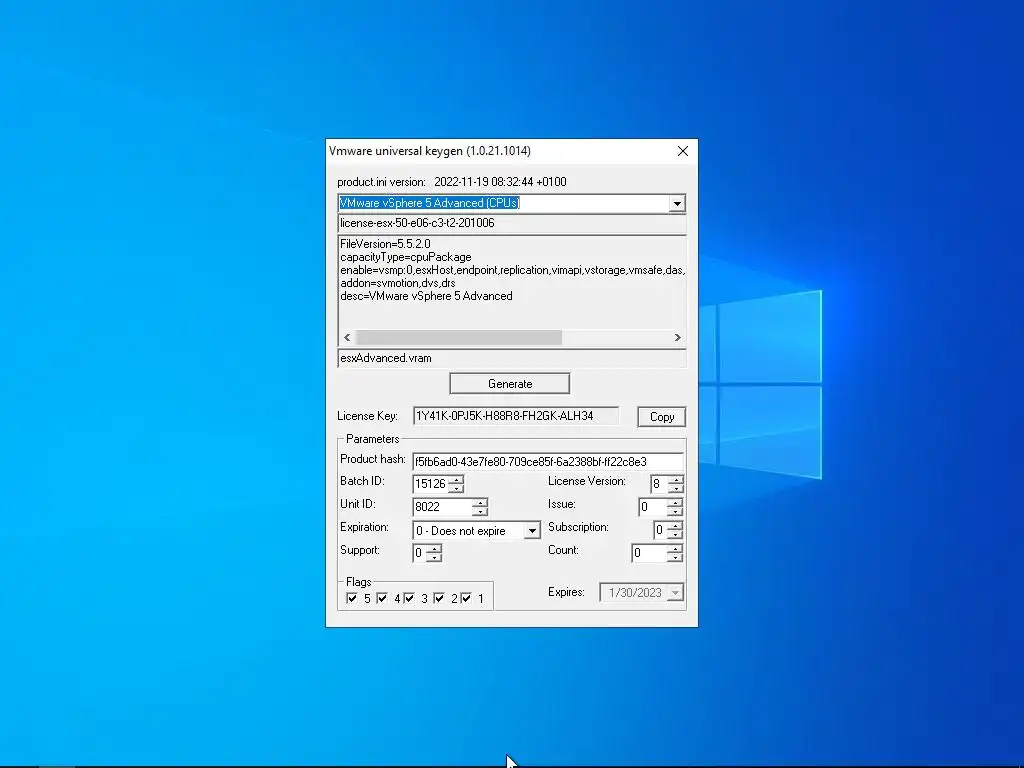This screenshot has width=1024, height=768.
Task: Click the capacityType=cpuPackage line
Action: [x=406, y=257]
